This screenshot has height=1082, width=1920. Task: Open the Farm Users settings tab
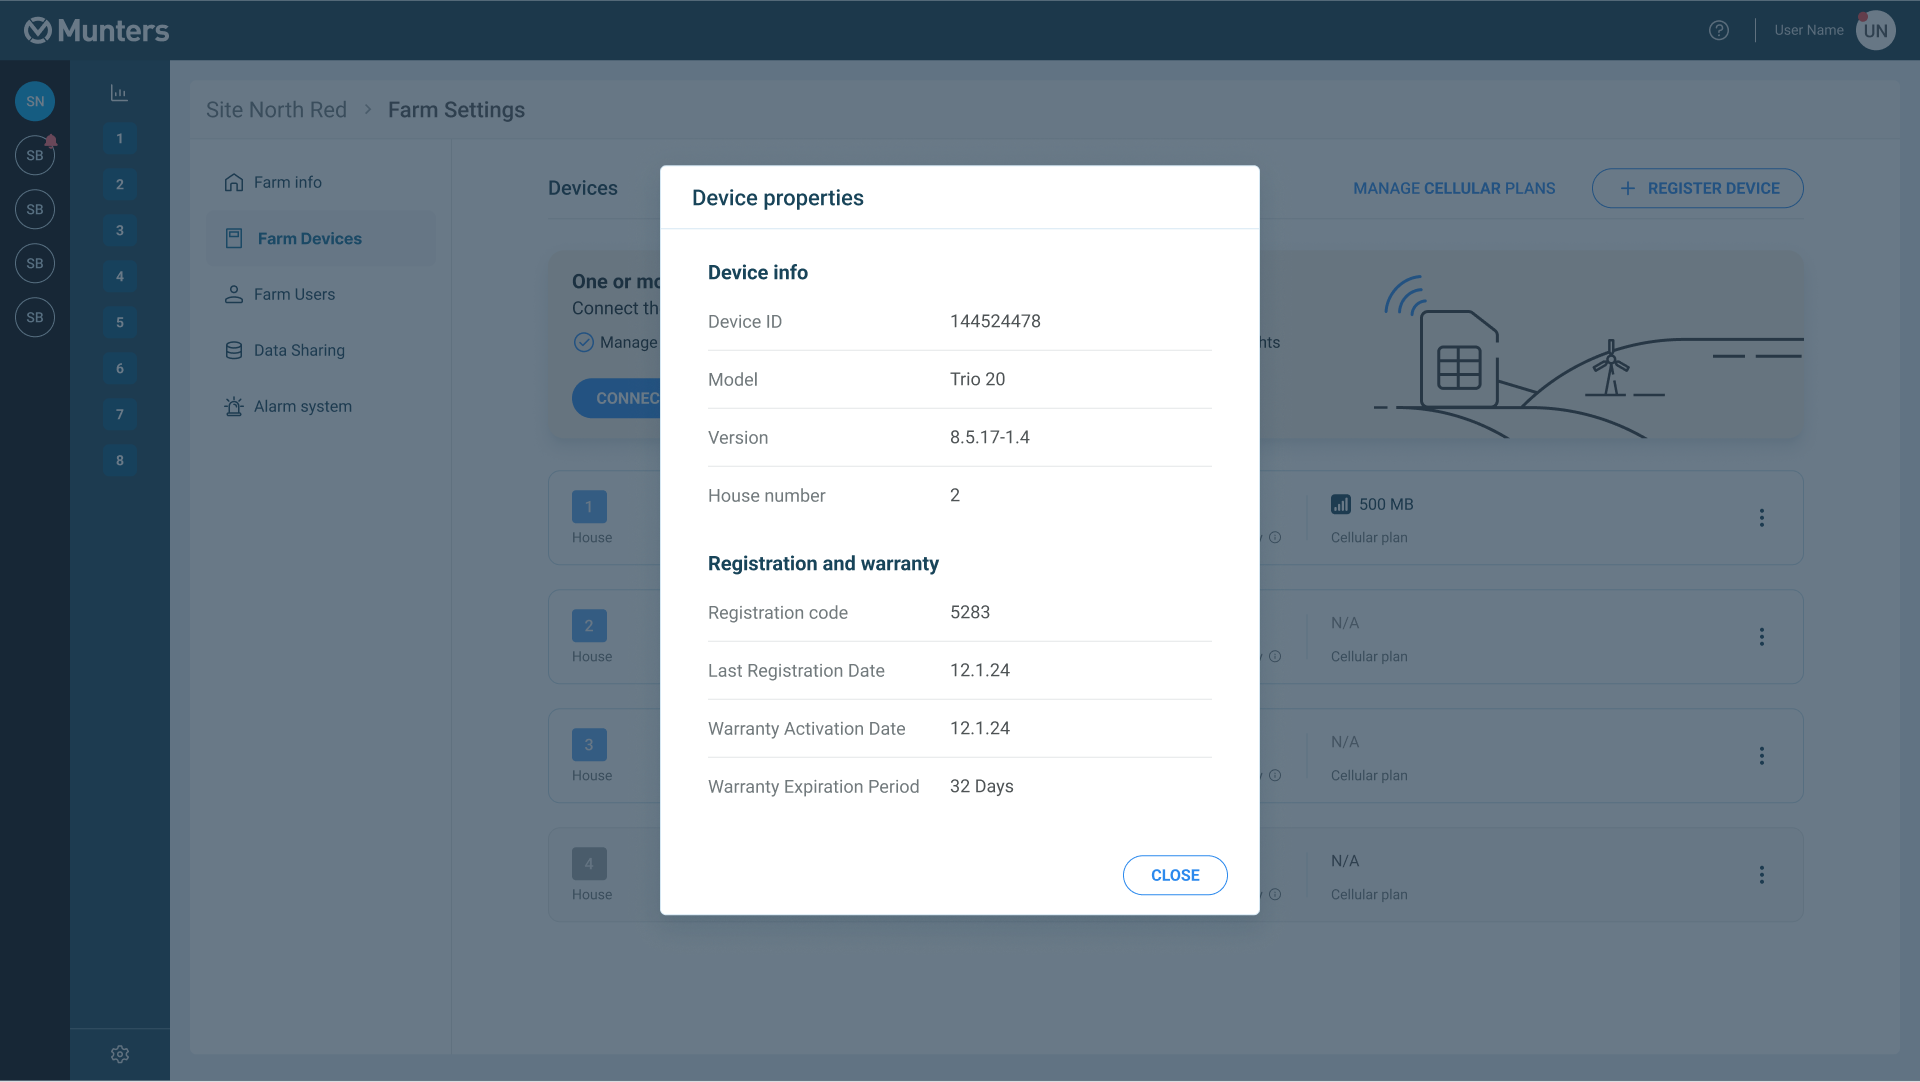point(294,294)
